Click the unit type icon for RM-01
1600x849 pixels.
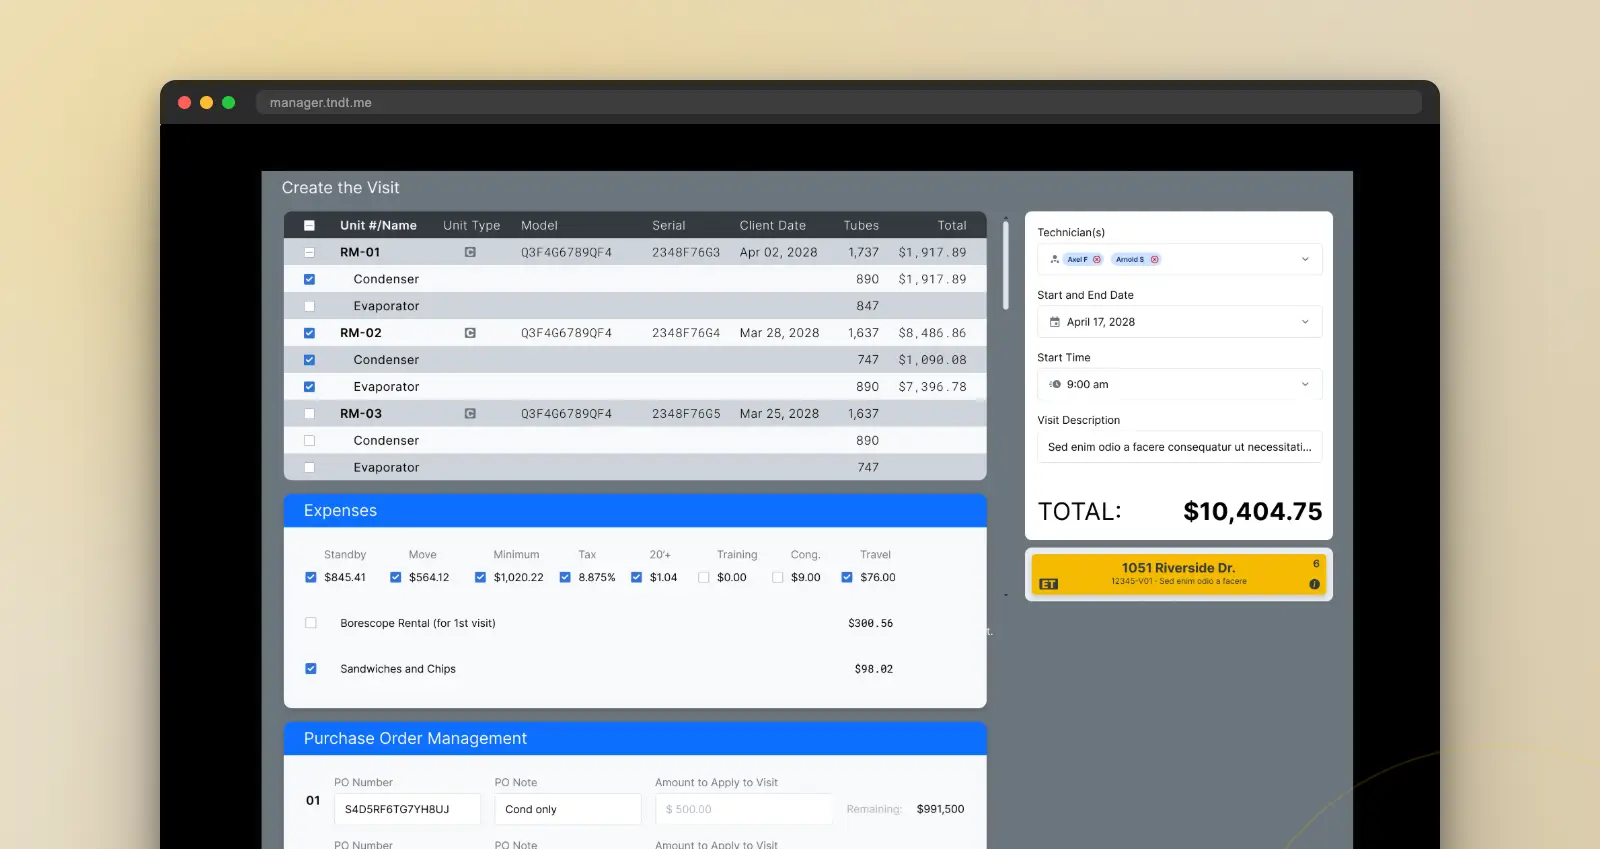pyautogui.click(x=470, y=252)
